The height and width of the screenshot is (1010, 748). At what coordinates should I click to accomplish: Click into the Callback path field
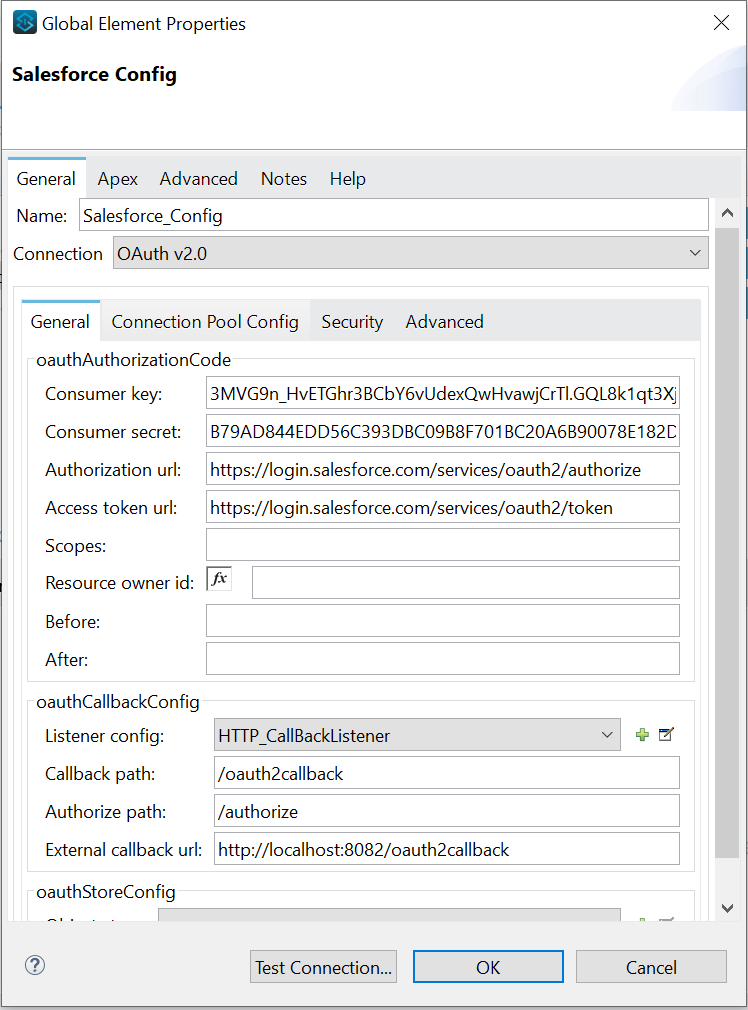(x=446, y=773)
